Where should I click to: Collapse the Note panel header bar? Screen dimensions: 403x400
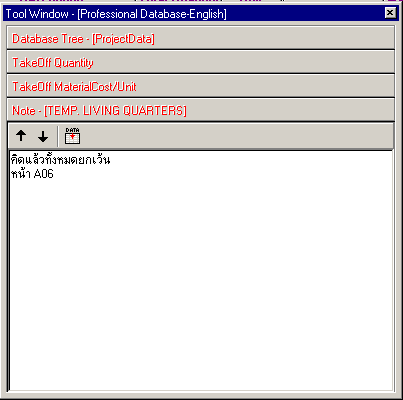(x=201, y=110)
